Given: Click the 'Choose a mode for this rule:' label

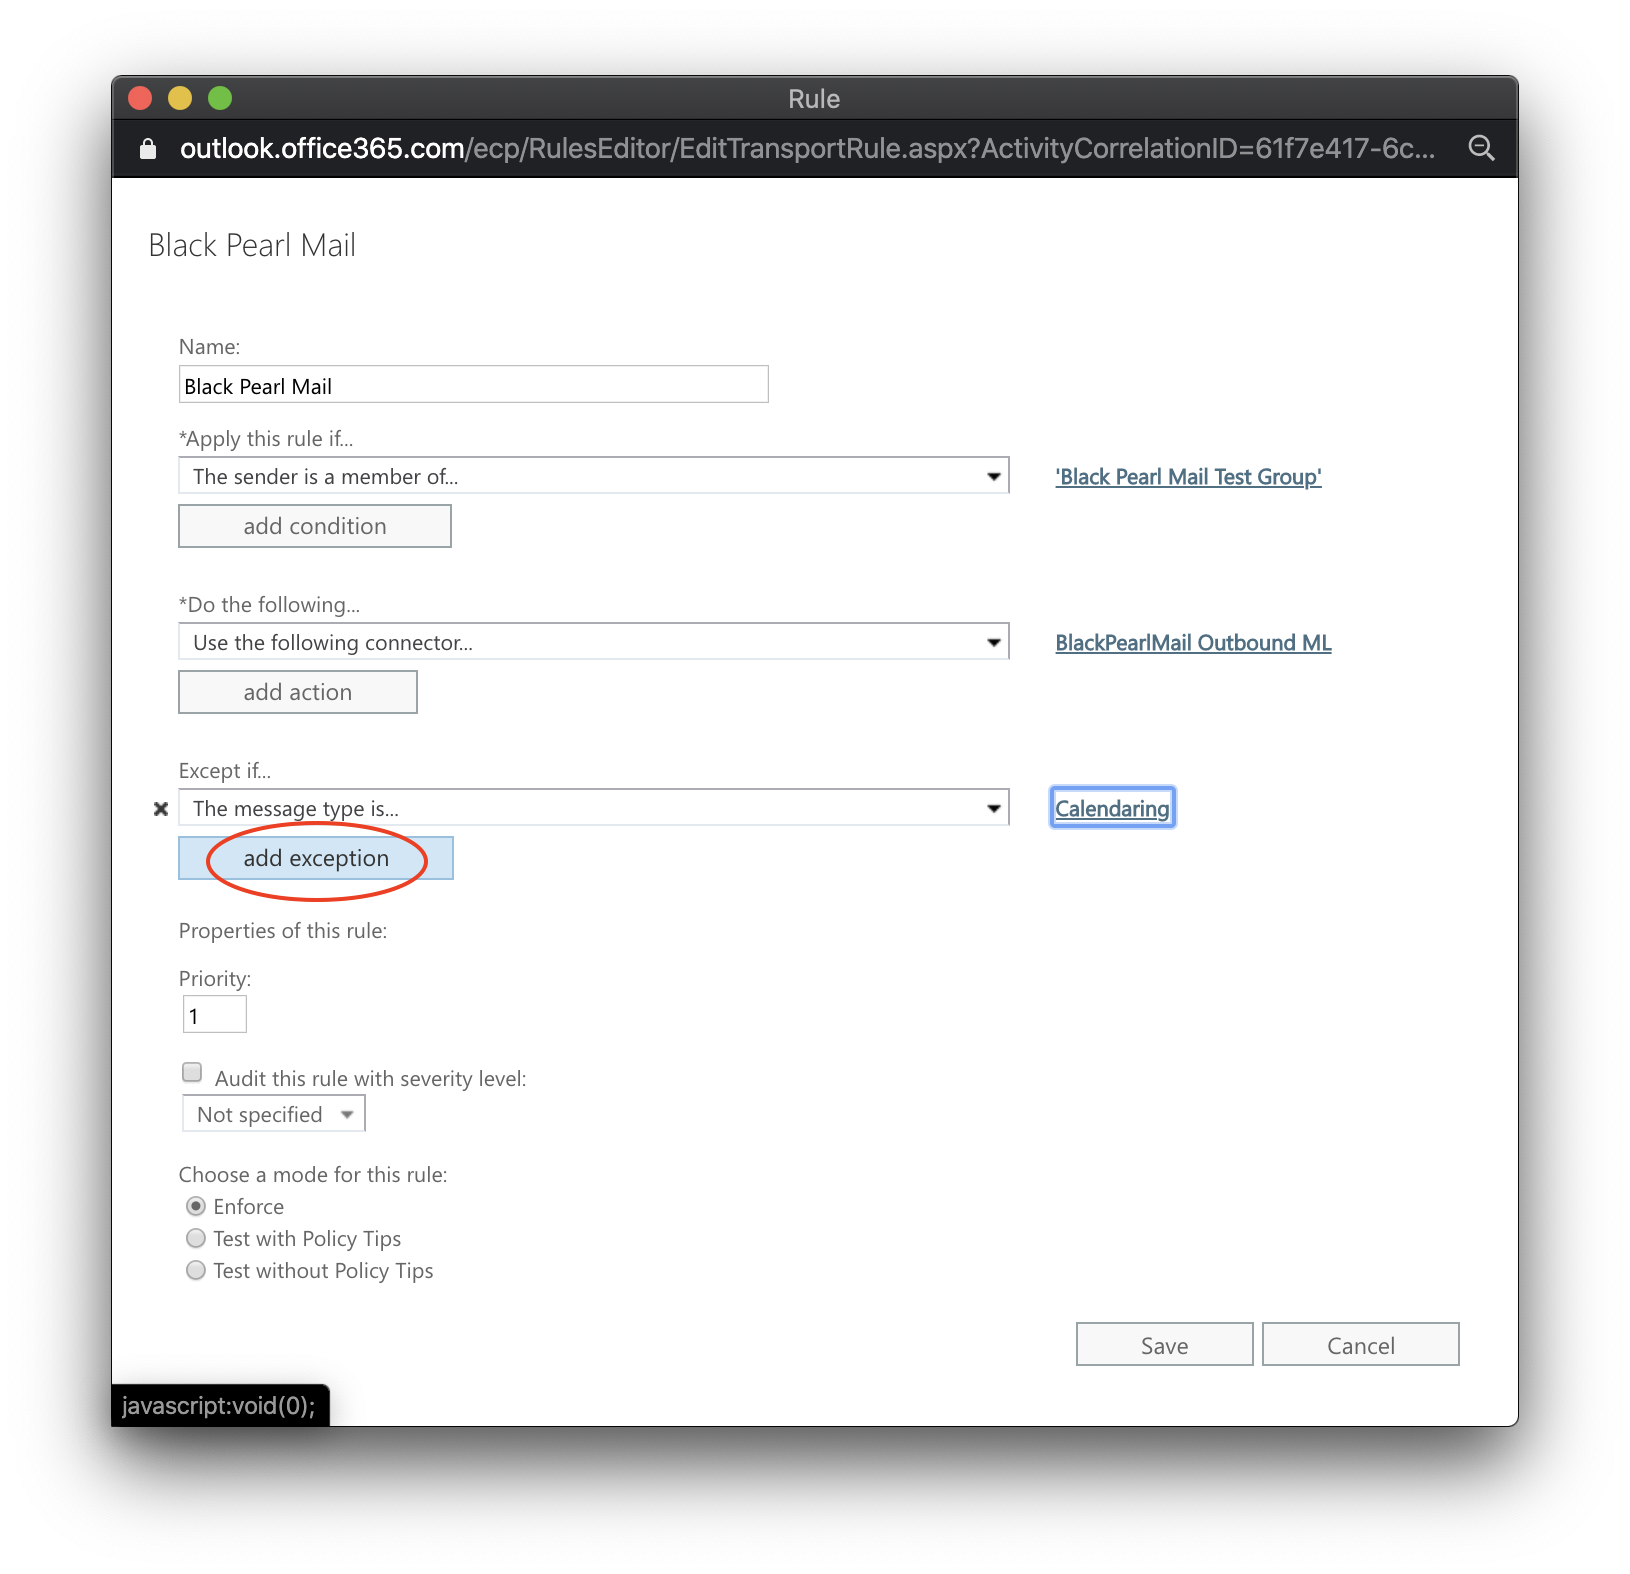Looking at the screenshot, I should pyautogui.click(x=313, y=1175).
